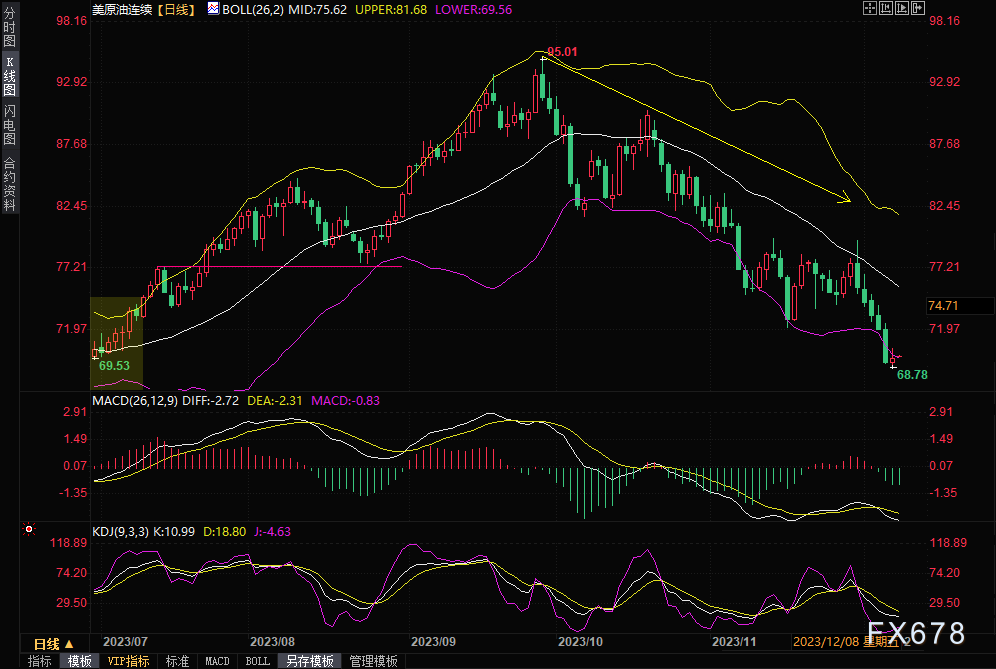Image resolution: width=996 pixels, height=669 pixels.
Task: Click the scroll-to-start chart icon
Action: tap(885, 8)
